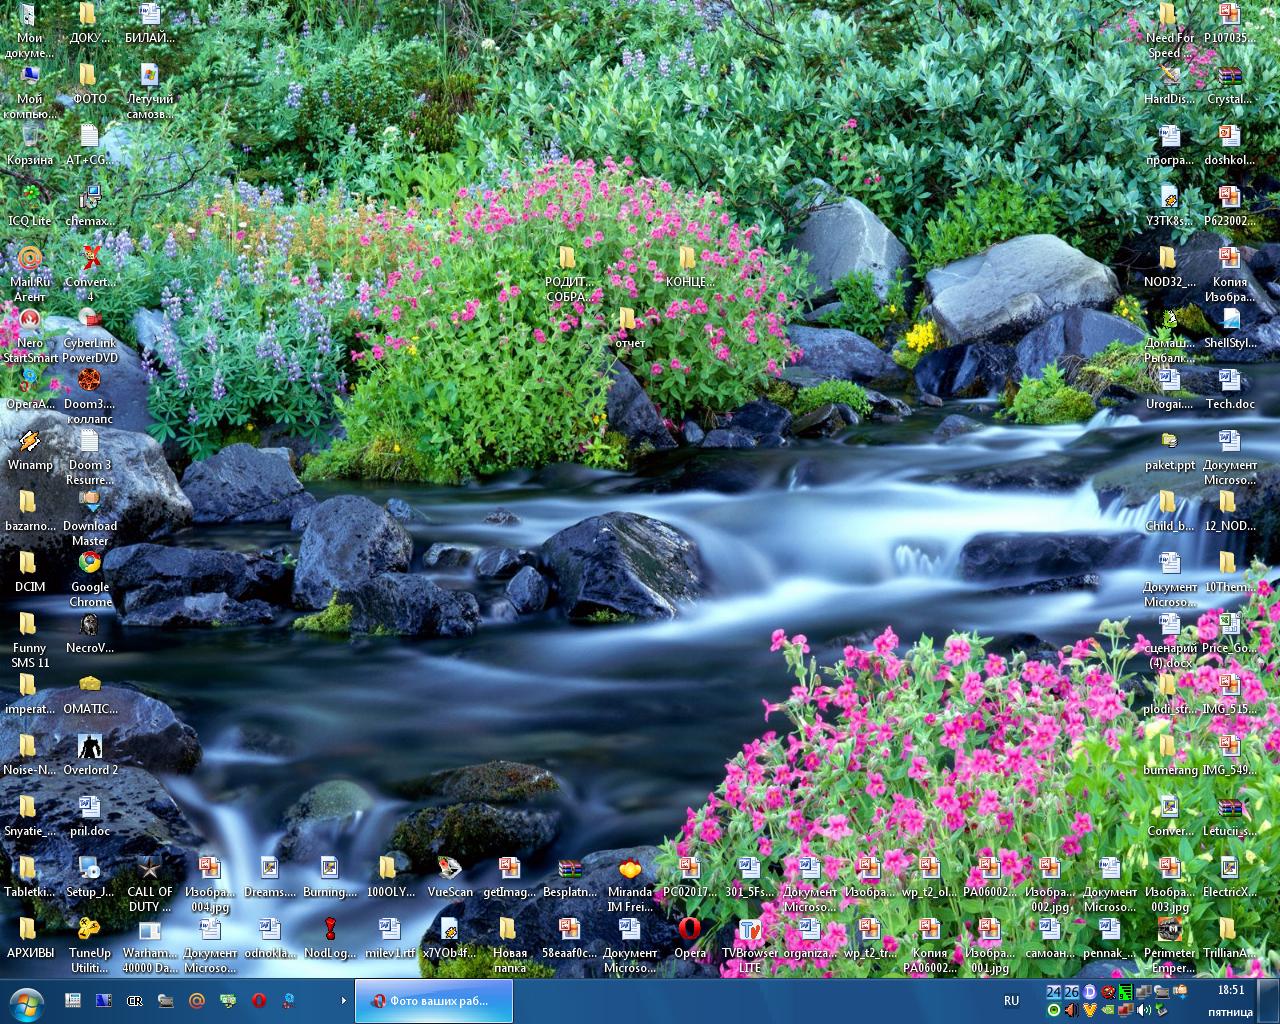
Task: Open the сценарий (4).docx file
Action: (x=1170, y=640)
